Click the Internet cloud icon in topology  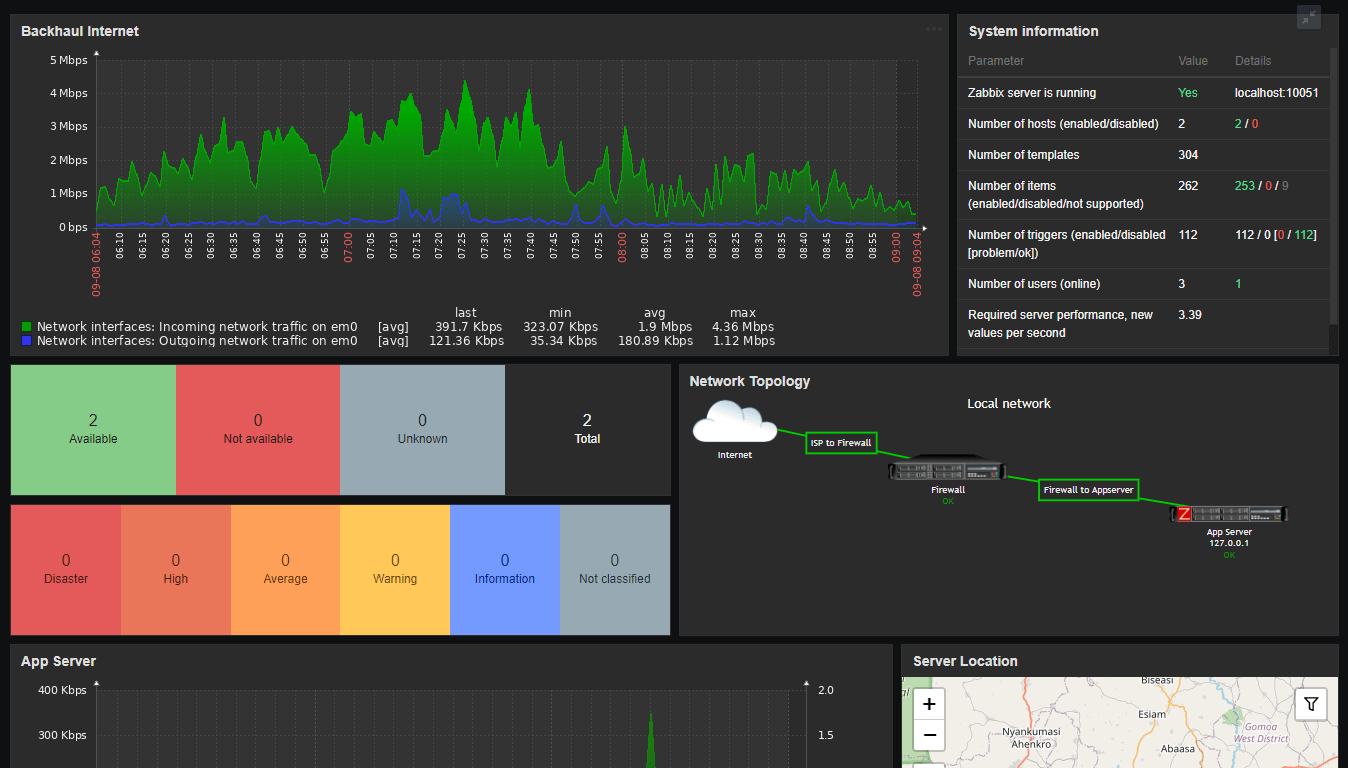(734, 422)
